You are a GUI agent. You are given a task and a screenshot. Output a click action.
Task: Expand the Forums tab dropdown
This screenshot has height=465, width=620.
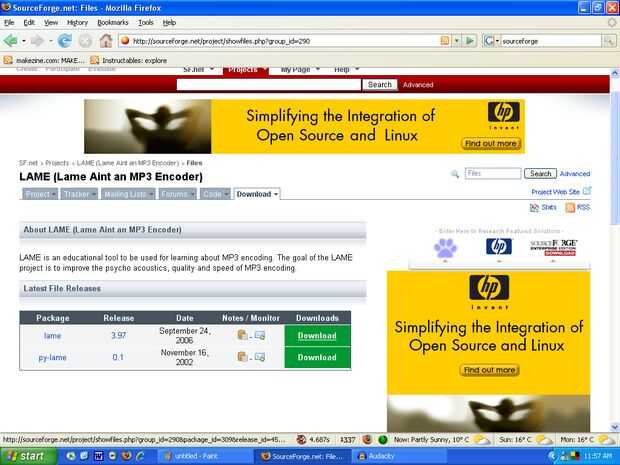[177, 194]
